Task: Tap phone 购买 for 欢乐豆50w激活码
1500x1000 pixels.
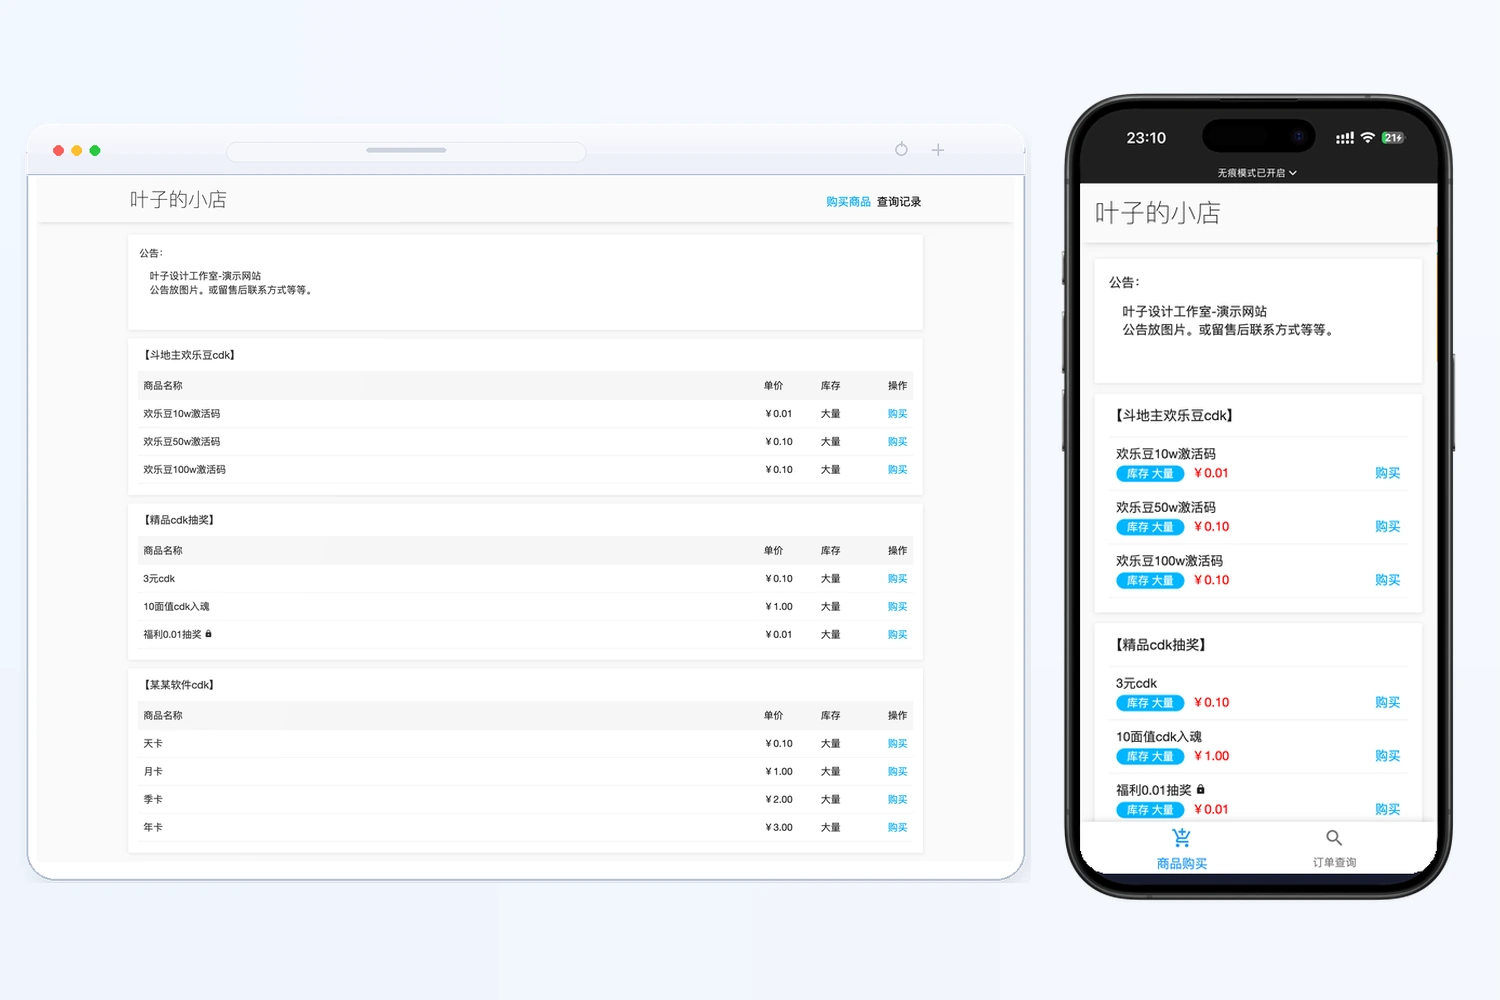Action: click(x=1387, y=527)
